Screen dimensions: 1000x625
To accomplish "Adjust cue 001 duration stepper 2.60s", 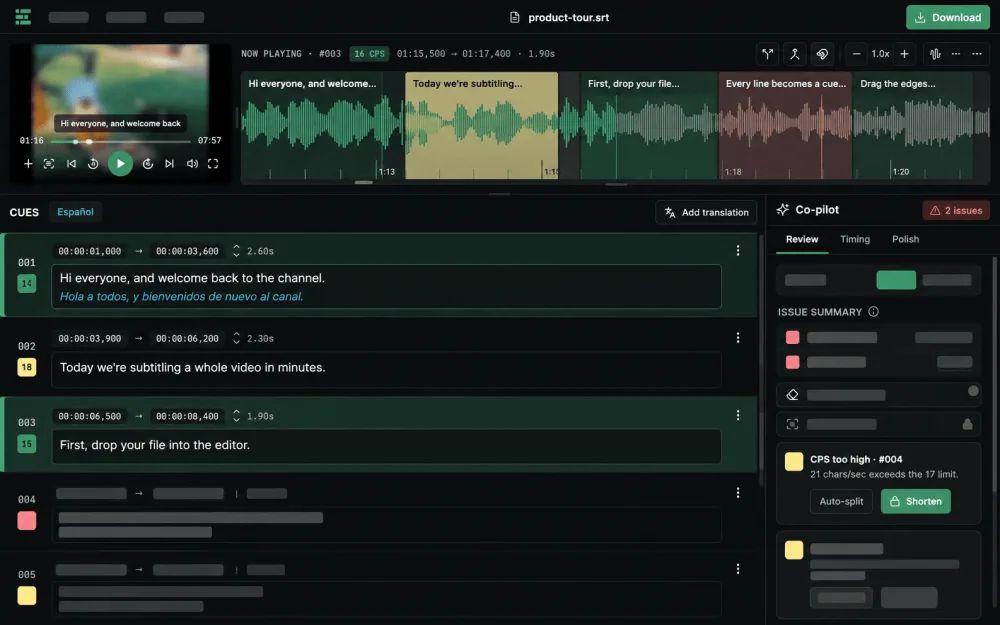I will tap(237, 251).
